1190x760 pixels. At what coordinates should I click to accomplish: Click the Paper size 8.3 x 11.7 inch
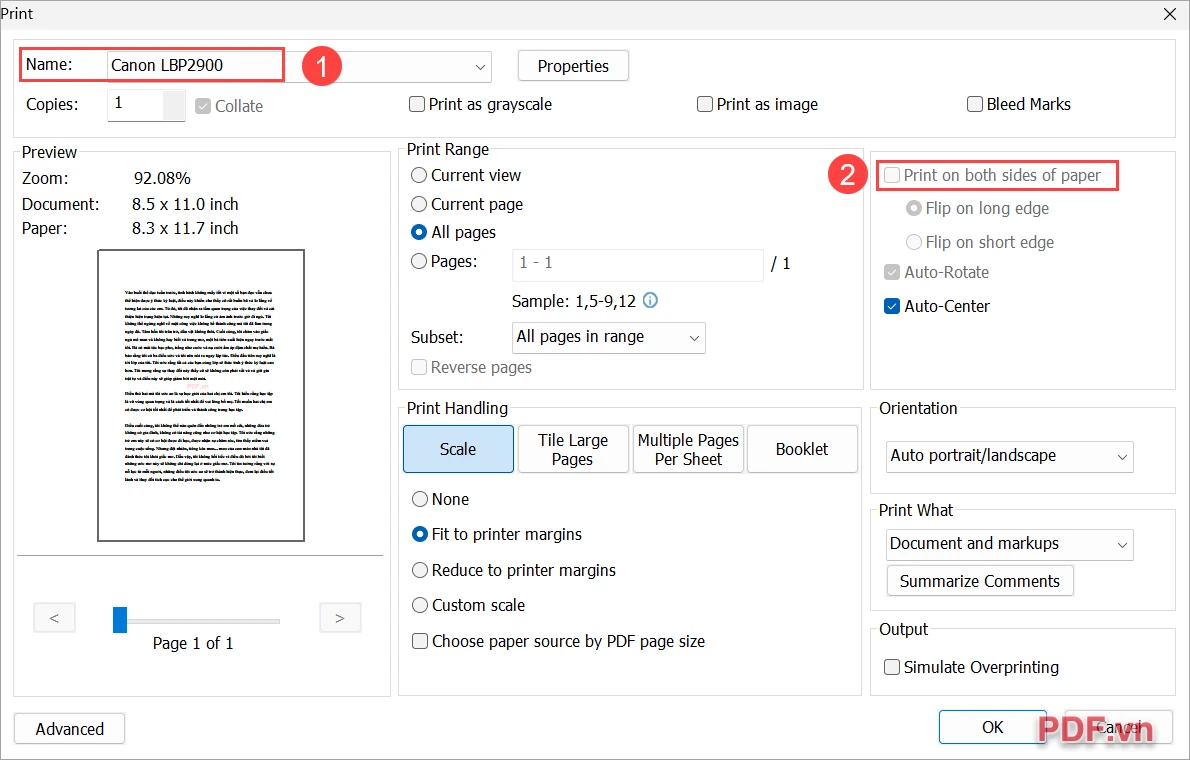185,229
